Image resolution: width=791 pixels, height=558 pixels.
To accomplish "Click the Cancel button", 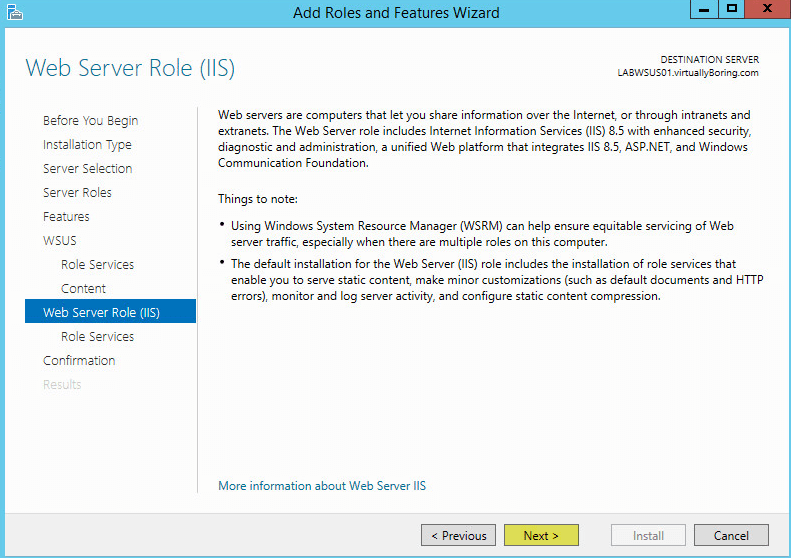I will pyautogui.click(x=731, y=535).
